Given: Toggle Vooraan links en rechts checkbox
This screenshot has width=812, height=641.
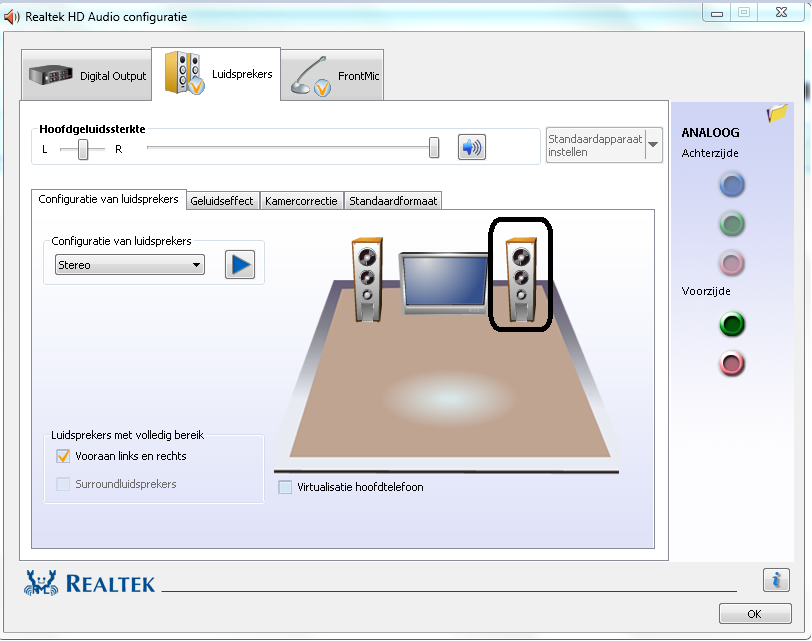Looking at the screenshot, I should (x=63, y=456).
